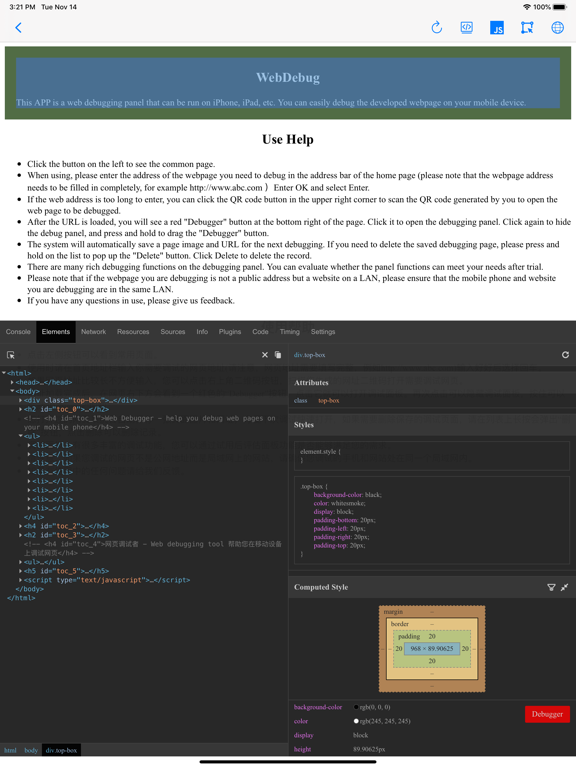Clear selection with the X icon
This screenshot has height=768, width=576.
point(265,355)
